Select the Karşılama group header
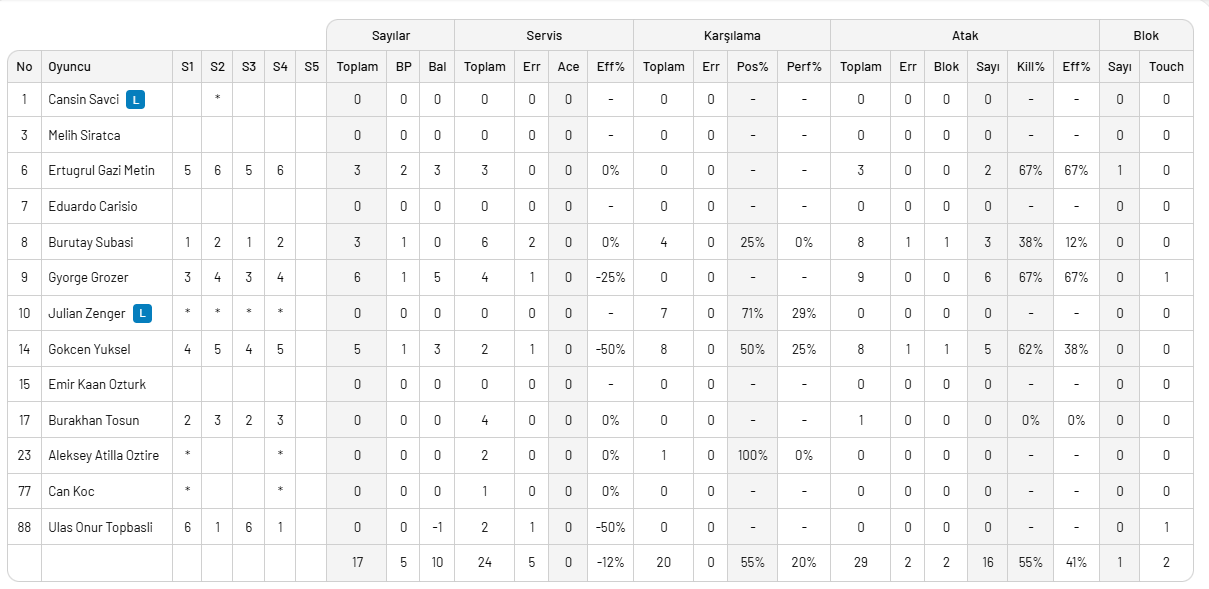Image resolution: width=1209 pixels, height=589 pixels. [x=732, y=36]
